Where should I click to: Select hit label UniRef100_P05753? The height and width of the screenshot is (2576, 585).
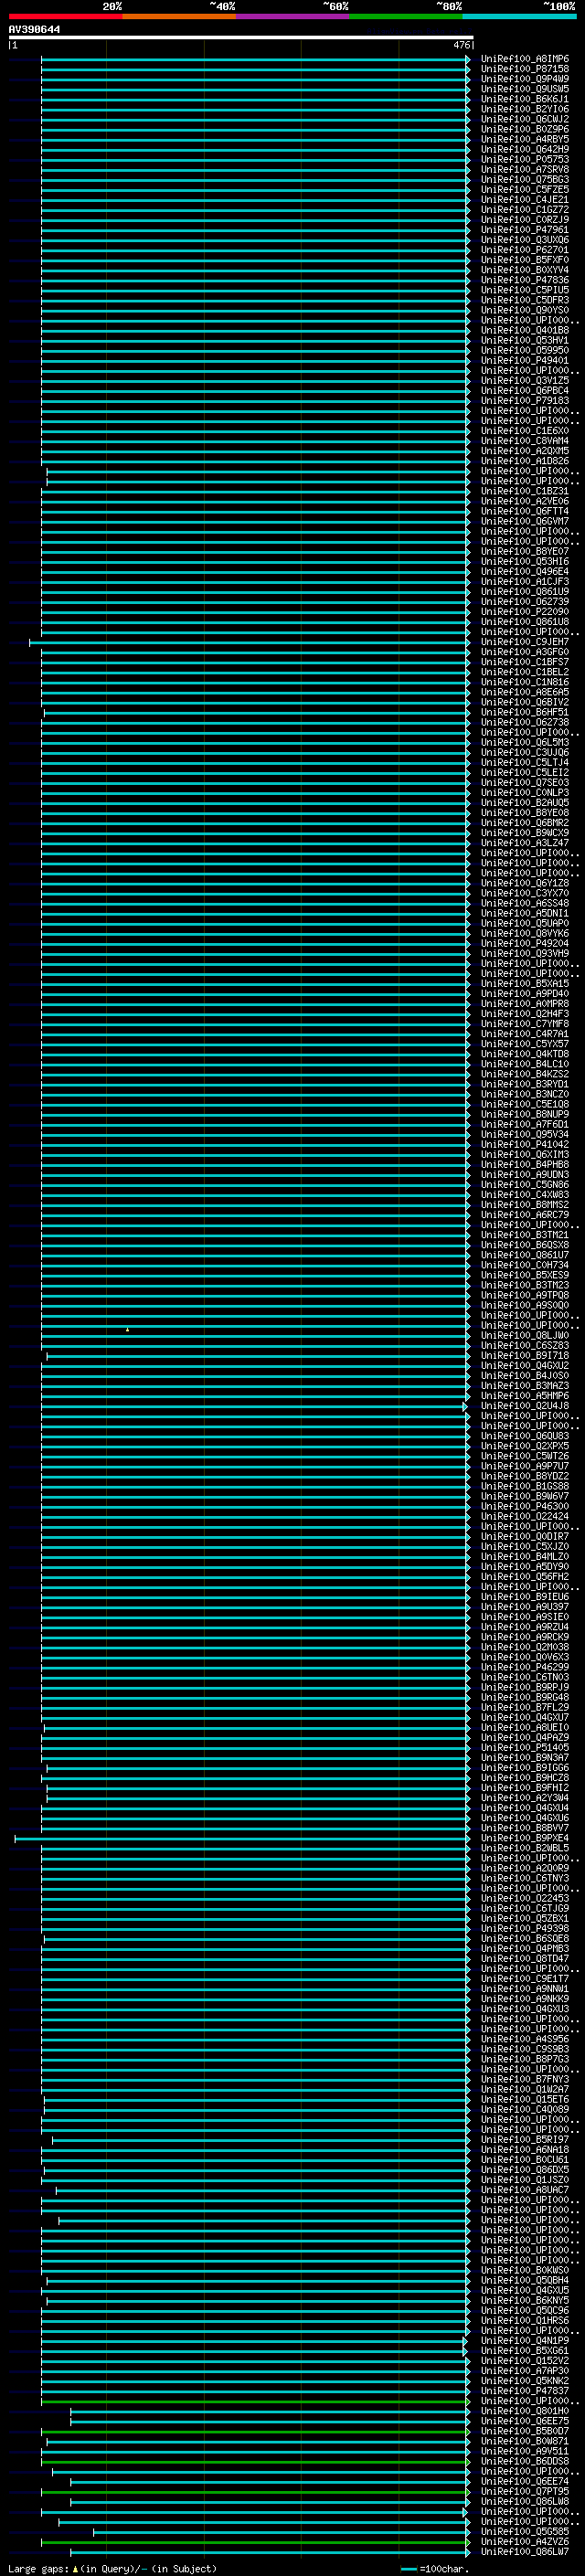pos(524,159)
